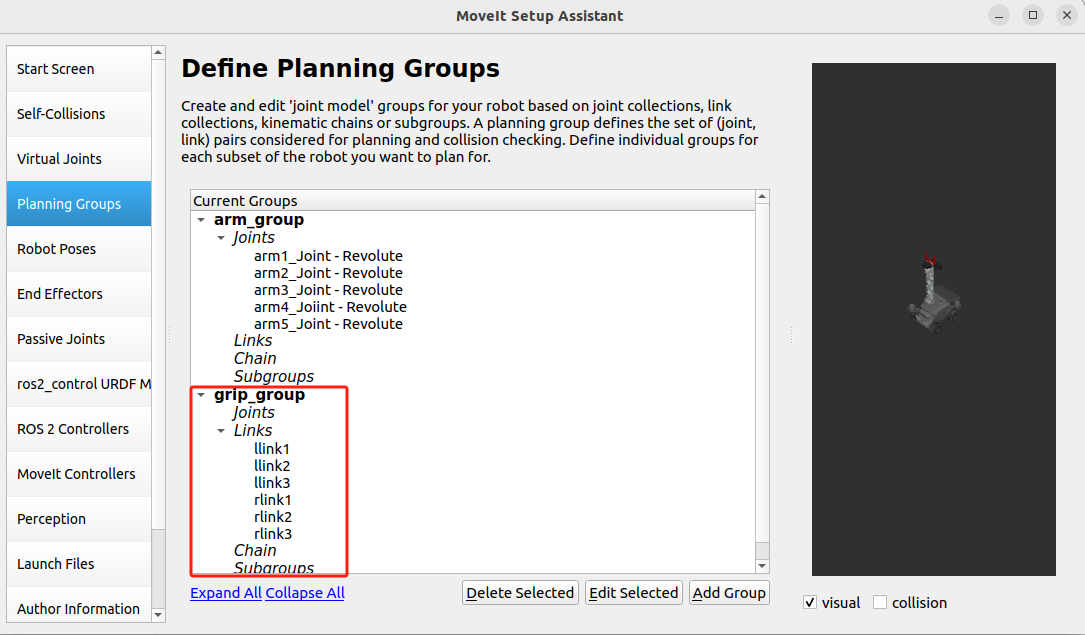The height and width of the screenshot is (635, 1085).
Task: Minimize the MoveIt Setup Assistant window
Action: click(x=999, y=15)
